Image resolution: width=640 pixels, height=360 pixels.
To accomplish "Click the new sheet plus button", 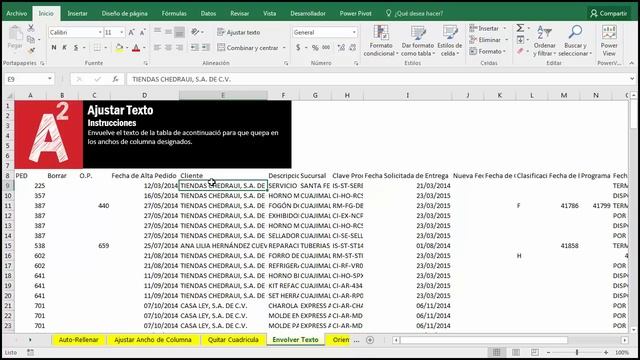I will 370,340.
